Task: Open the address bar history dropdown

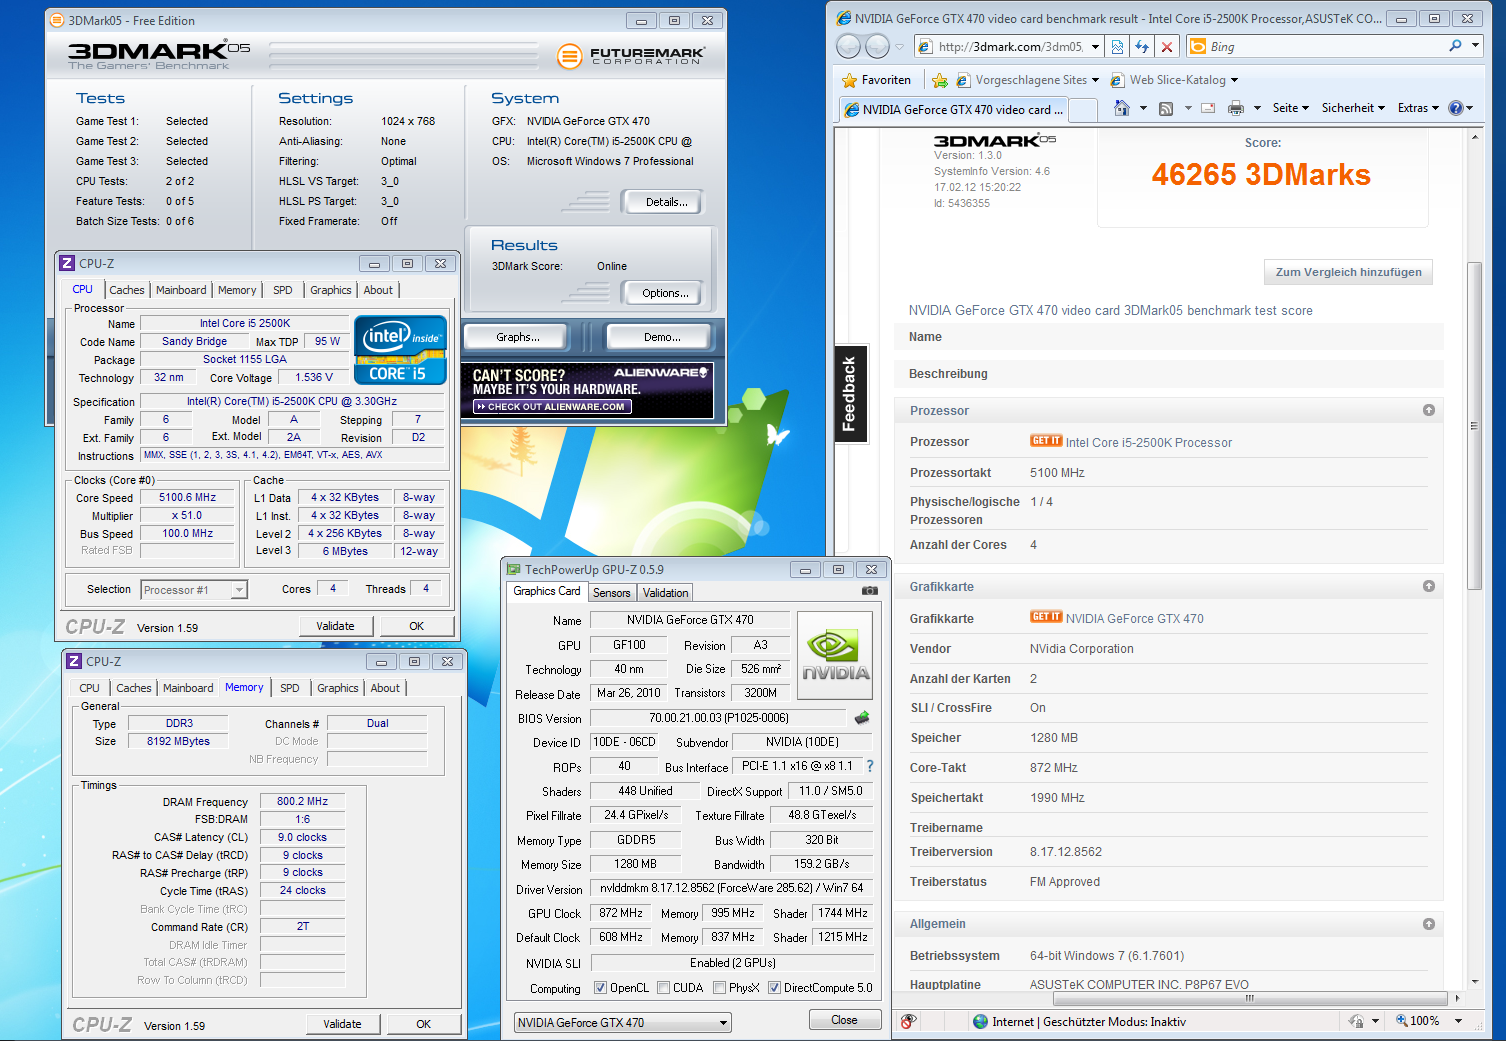Action: tap(1096, 47)
